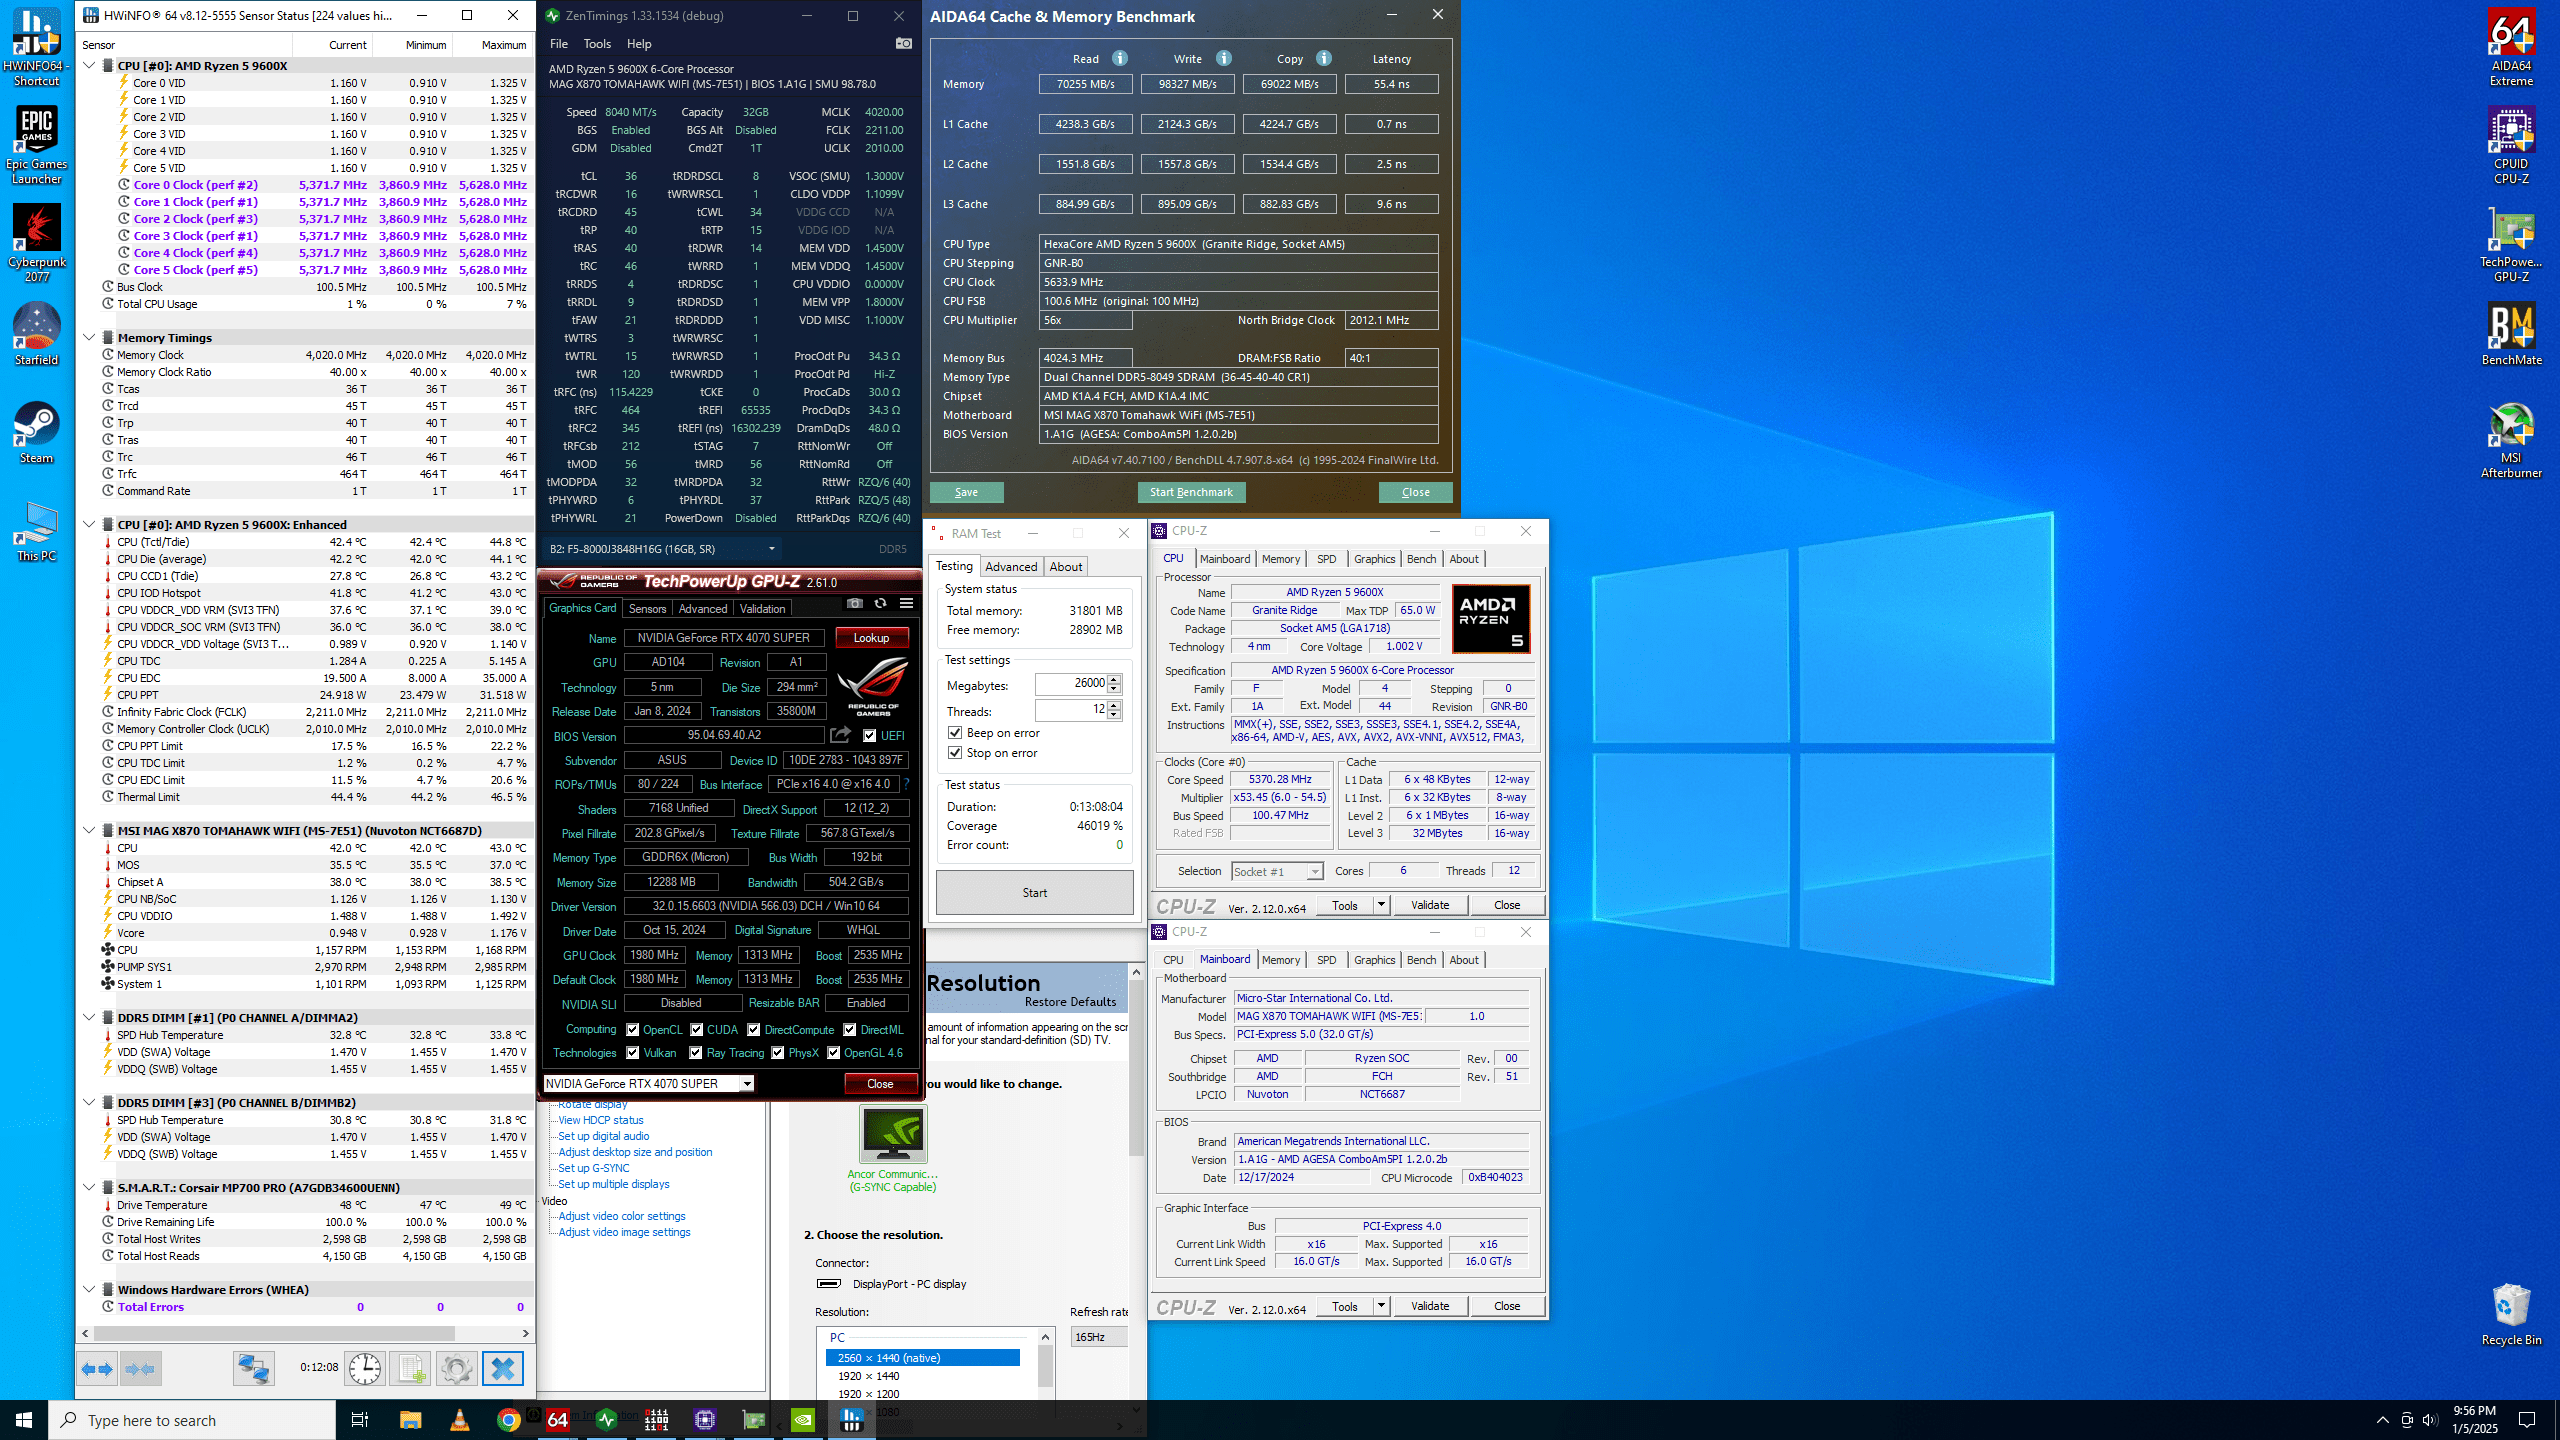
Task: Click ZenTimings screenshot camera icon
Action: [903, 44]
